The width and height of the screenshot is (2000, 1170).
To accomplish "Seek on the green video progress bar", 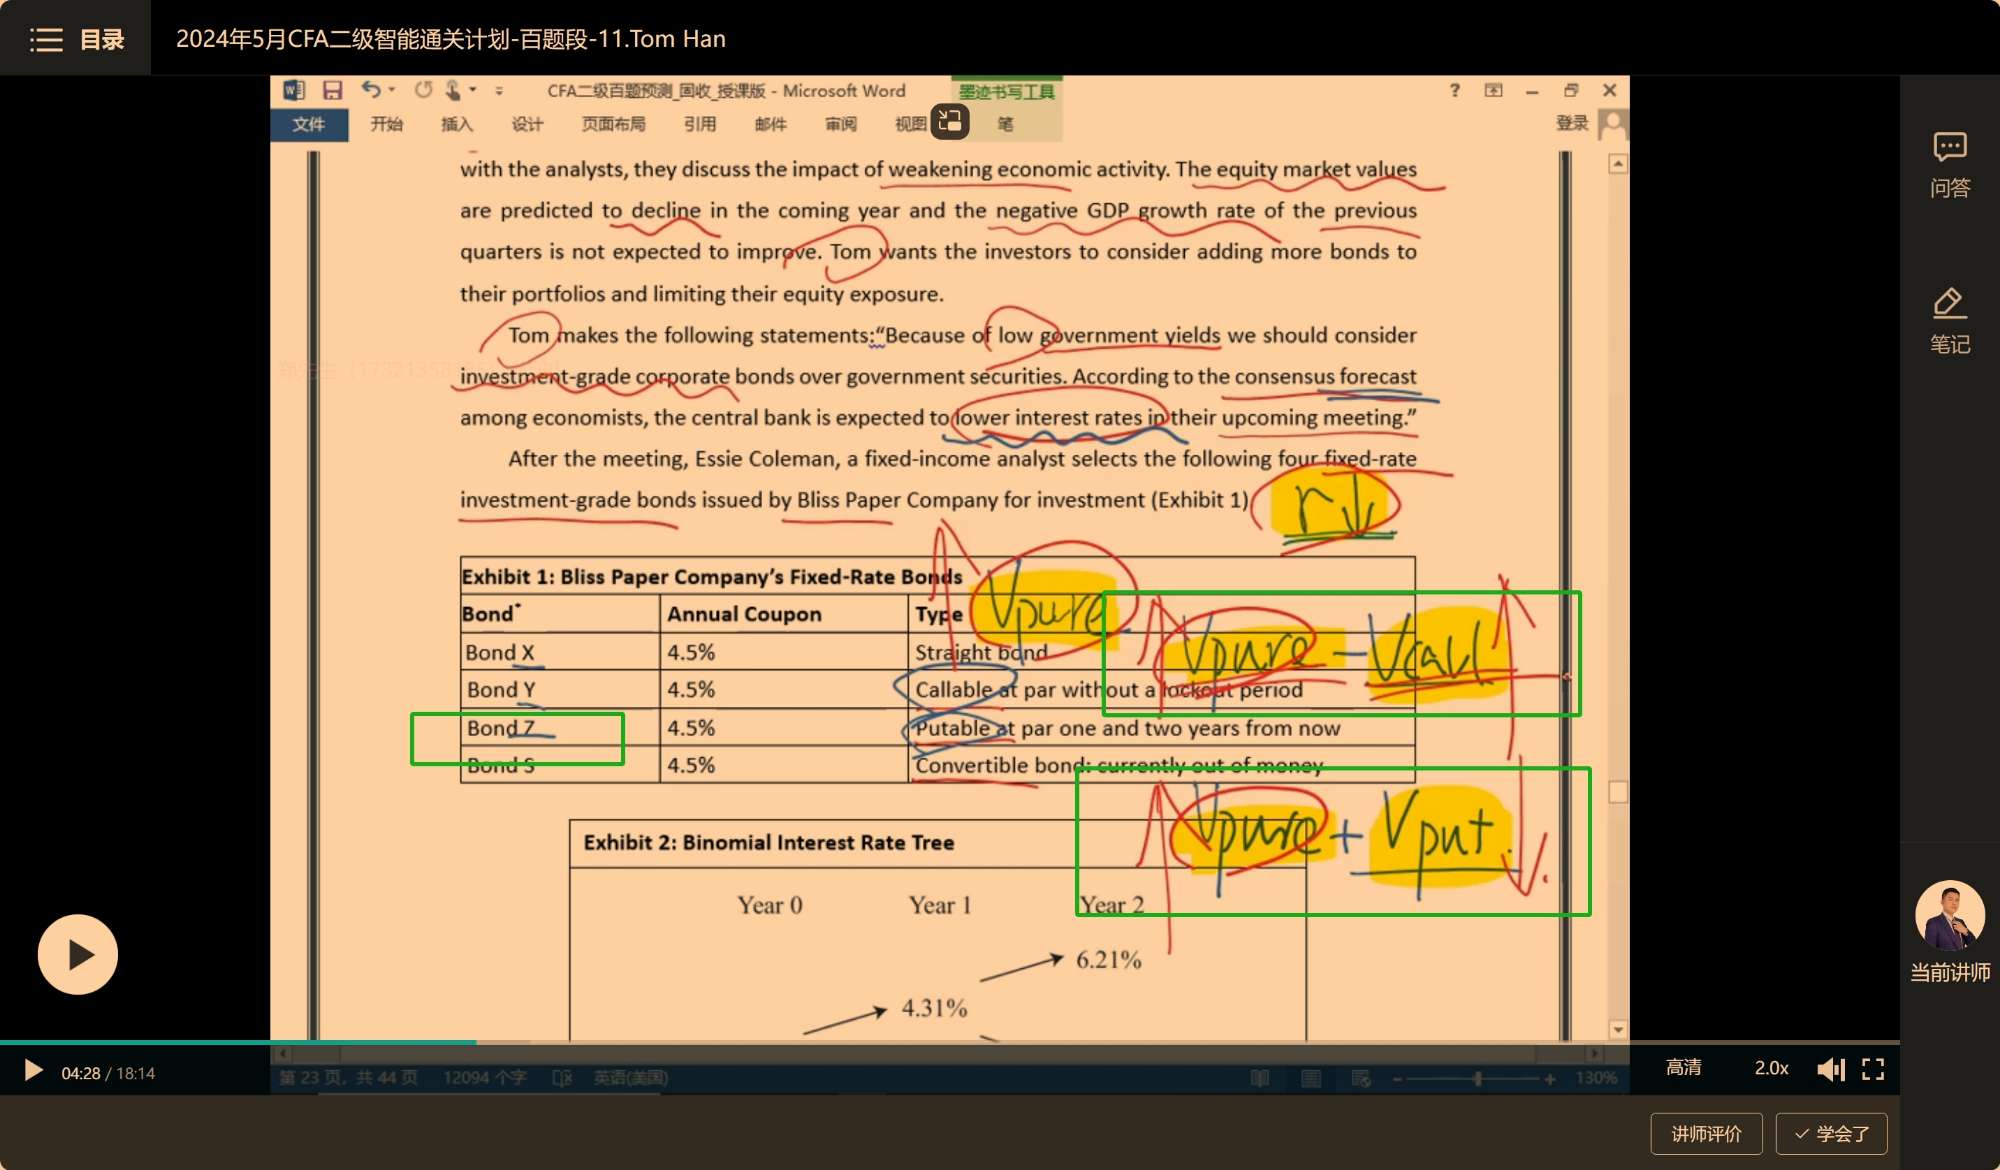I will pyautogui.click(x=238, y=1042).
